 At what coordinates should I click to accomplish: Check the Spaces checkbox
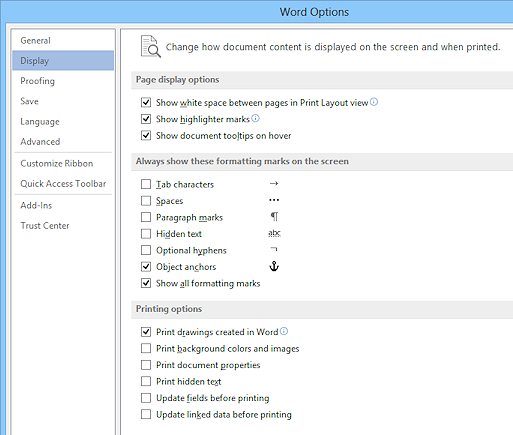coord(146,201)
